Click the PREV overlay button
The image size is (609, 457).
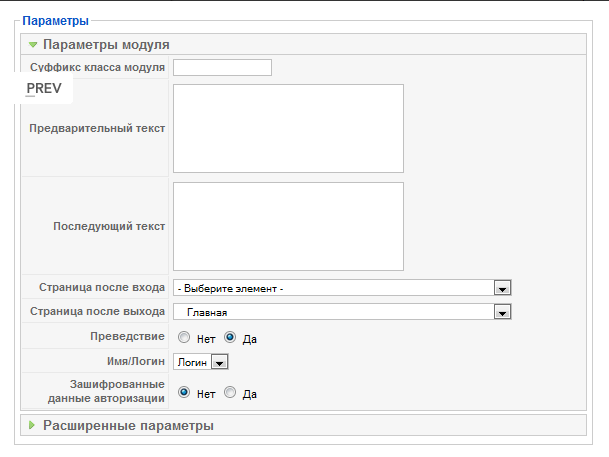pyautogui.click(x=44, y=88)
